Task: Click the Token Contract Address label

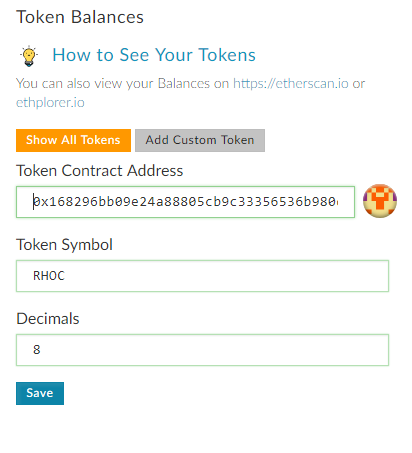Action: [x=100, y=171]
